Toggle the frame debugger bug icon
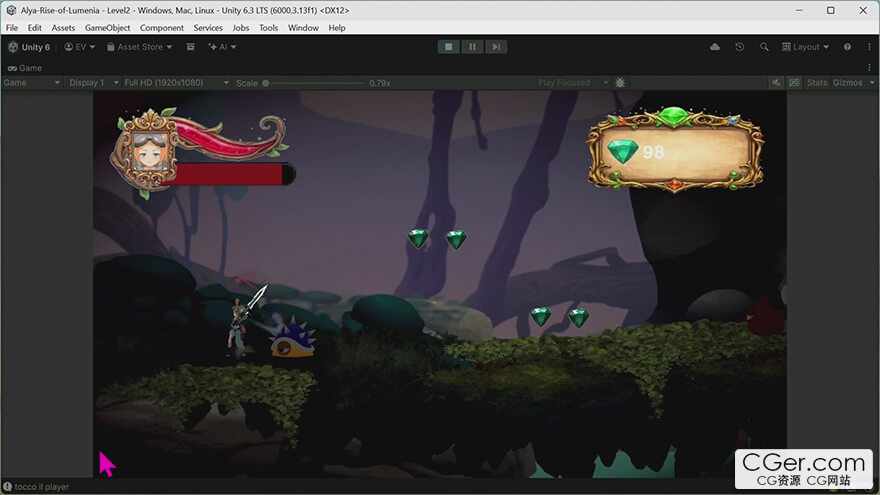 620,82
